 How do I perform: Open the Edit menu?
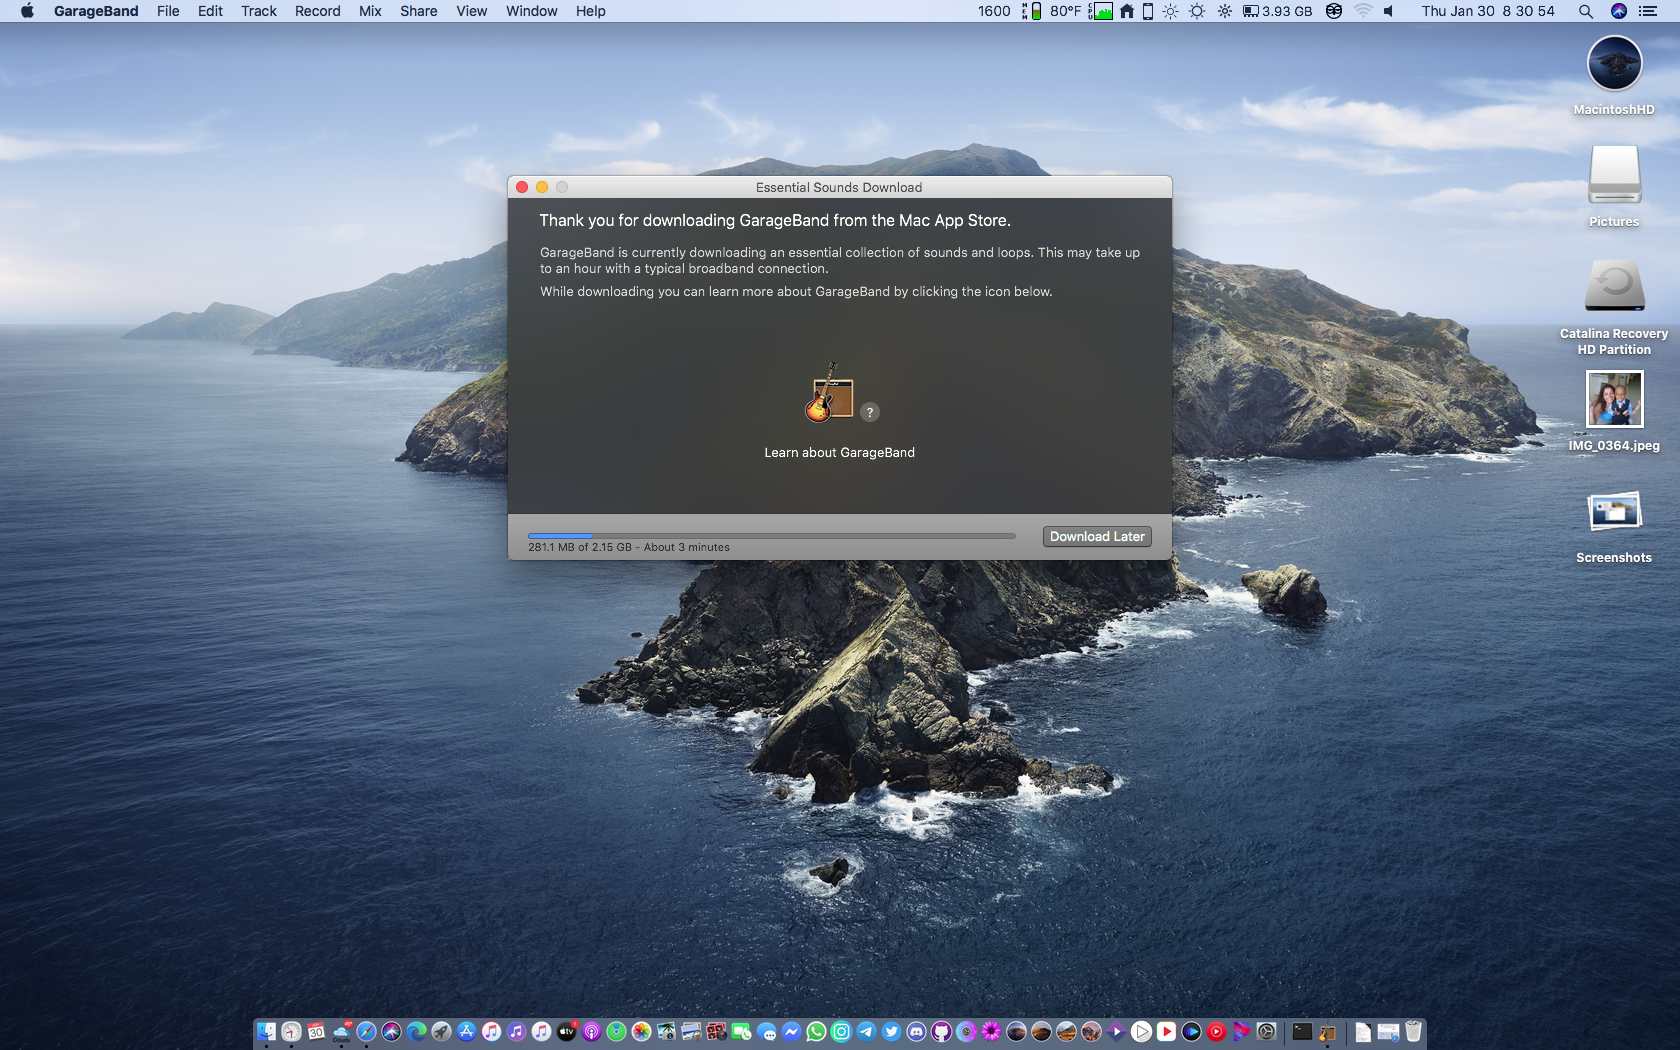pos(210,11)
